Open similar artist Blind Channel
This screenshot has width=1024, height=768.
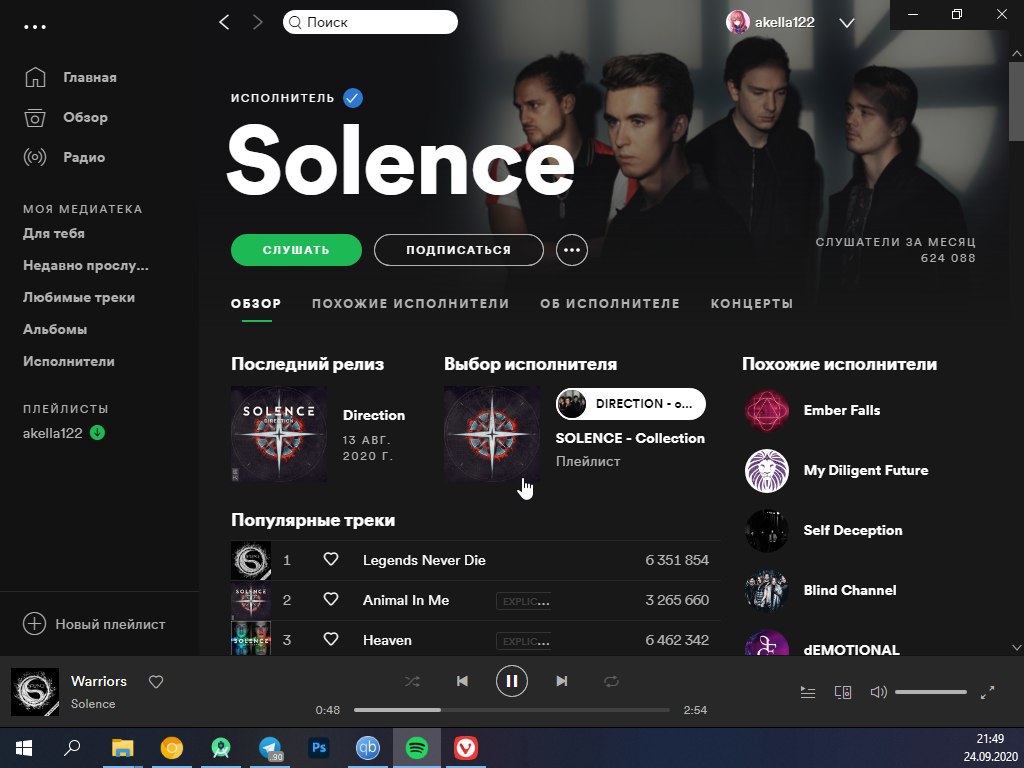850,590
